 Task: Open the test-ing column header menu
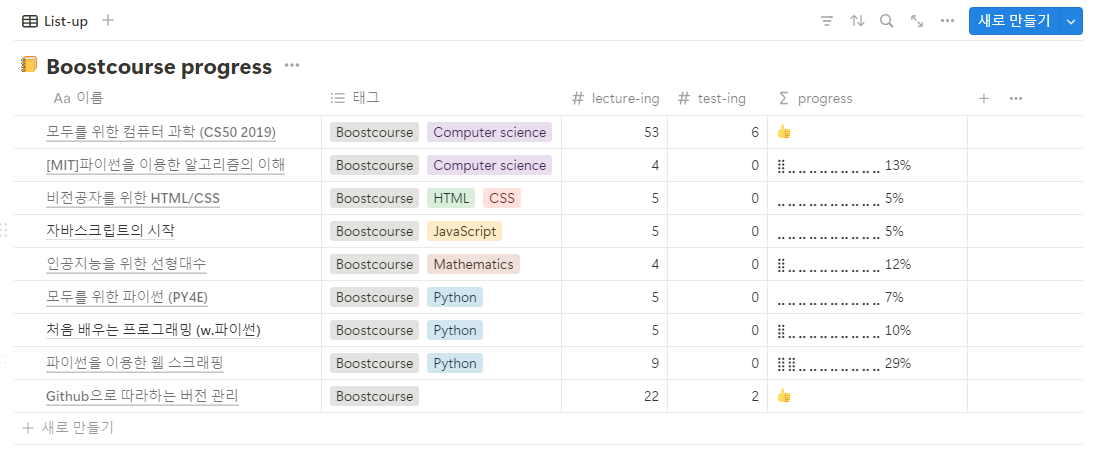[x=711, y=99]
